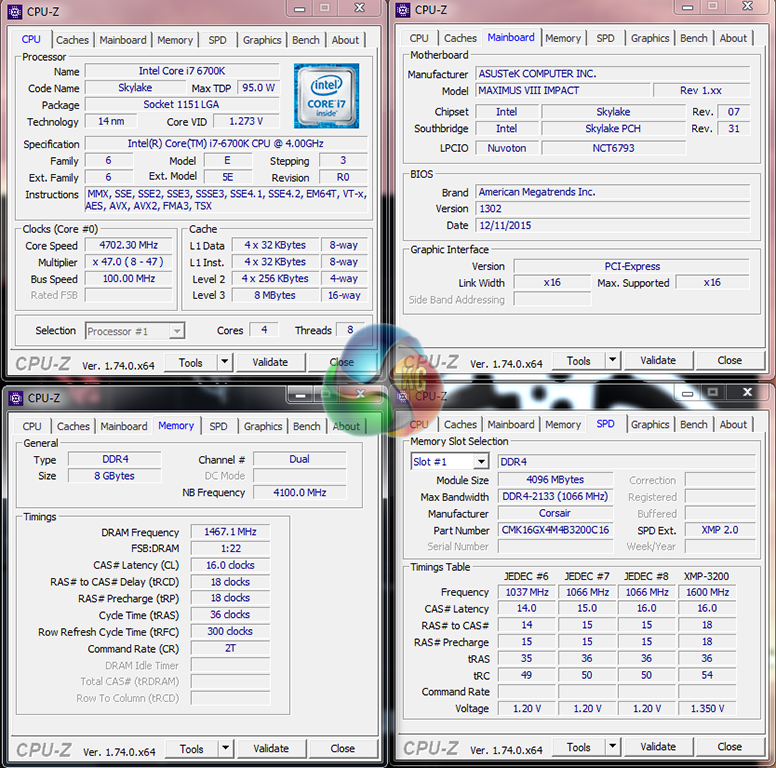This screenshot has width=776, height=768.
Task: Click Tools button in the SPD window
Action: tap(579, 747)
